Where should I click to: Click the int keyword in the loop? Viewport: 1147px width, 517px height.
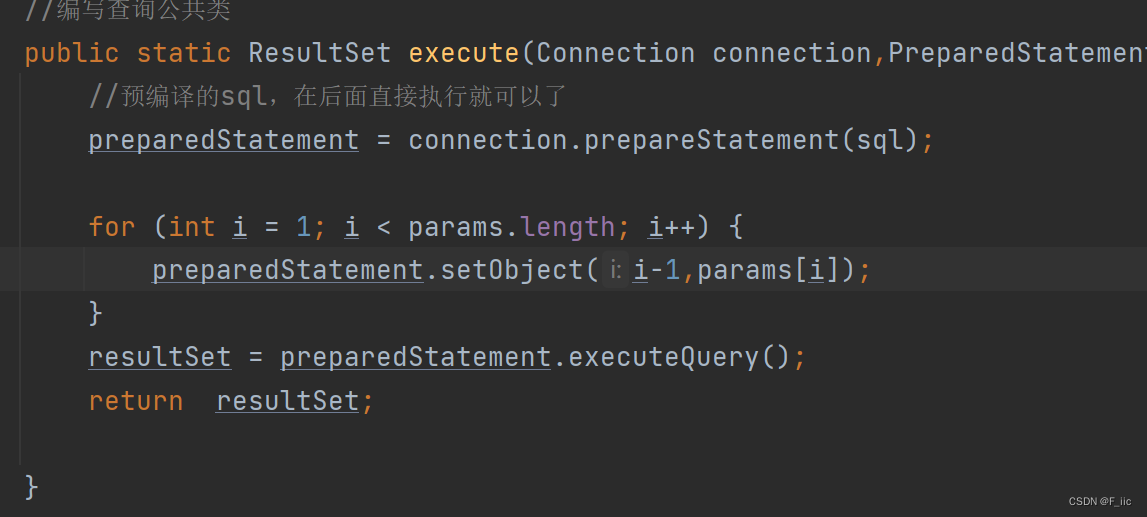[191, 227]
